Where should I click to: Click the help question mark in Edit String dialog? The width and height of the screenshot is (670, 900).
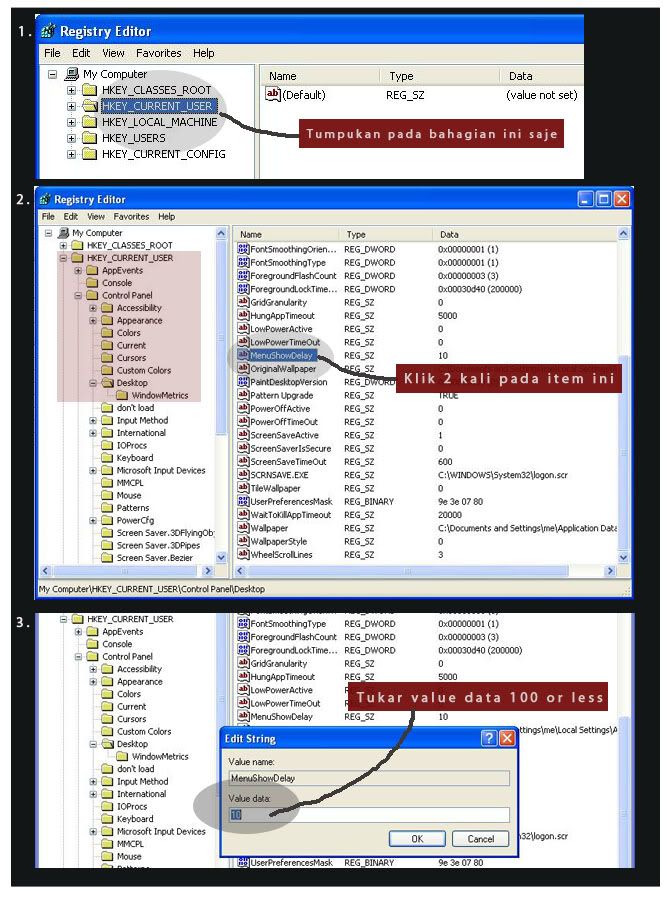tap(489, 738)
